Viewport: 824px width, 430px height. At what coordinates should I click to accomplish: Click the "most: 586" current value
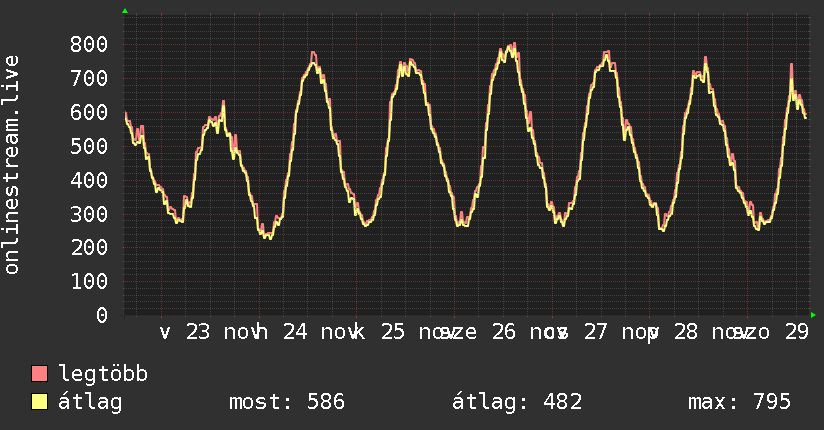click(x=287, y=403)
